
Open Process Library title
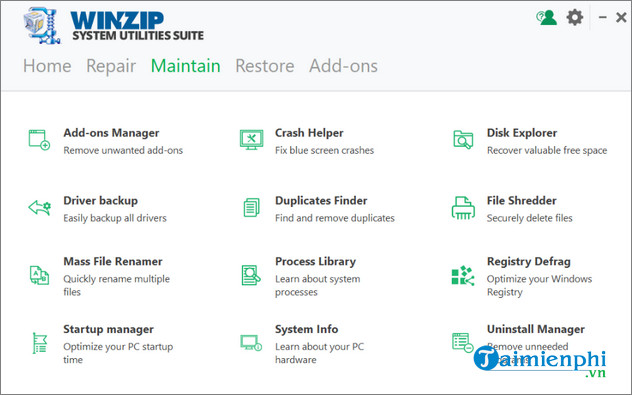(316, 262)
